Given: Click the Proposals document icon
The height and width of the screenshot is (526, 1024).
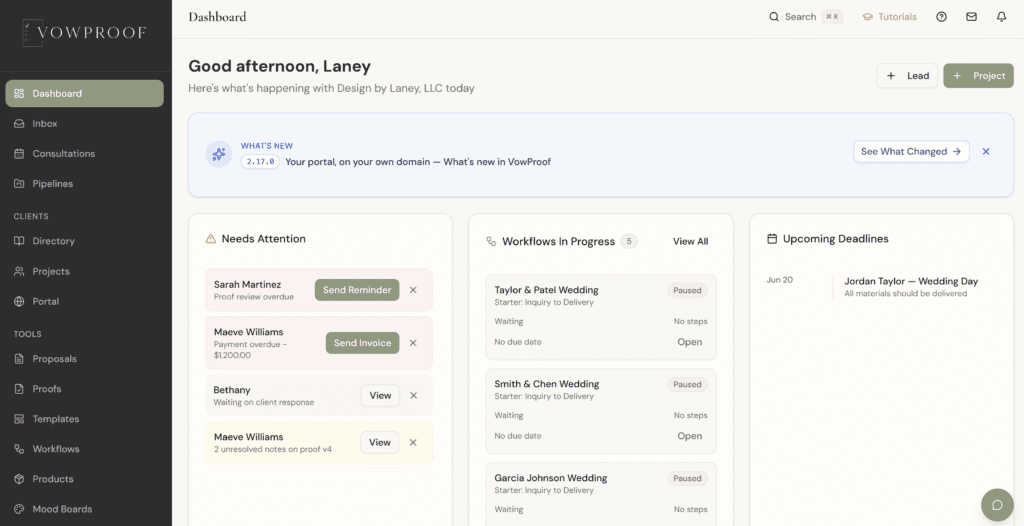Looking at the screenshot, I should click(19, 359).
